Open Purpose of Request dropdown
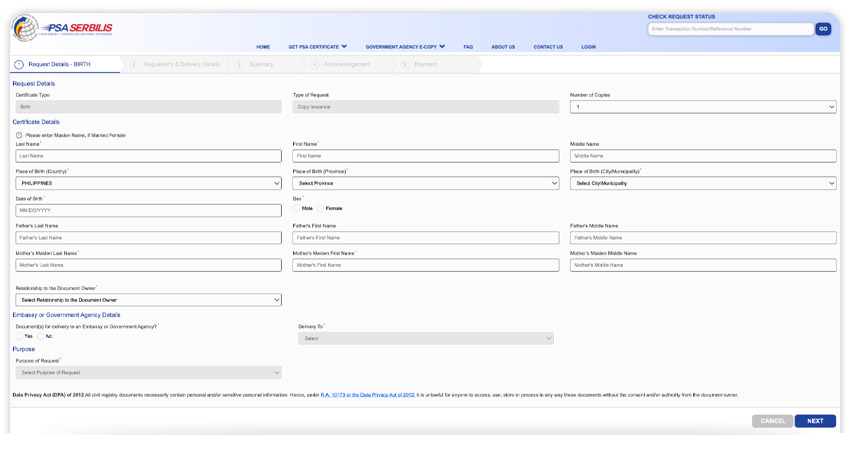850x450 pixels. point(149,372)
